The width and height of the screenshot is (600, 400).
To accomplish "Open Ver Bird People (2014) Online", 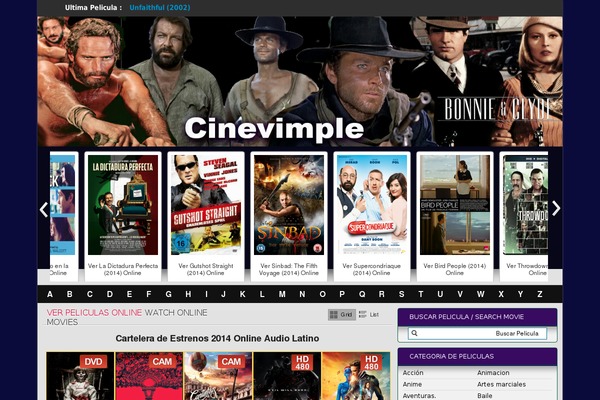I will pyautogui.click(x=455, y=269).
